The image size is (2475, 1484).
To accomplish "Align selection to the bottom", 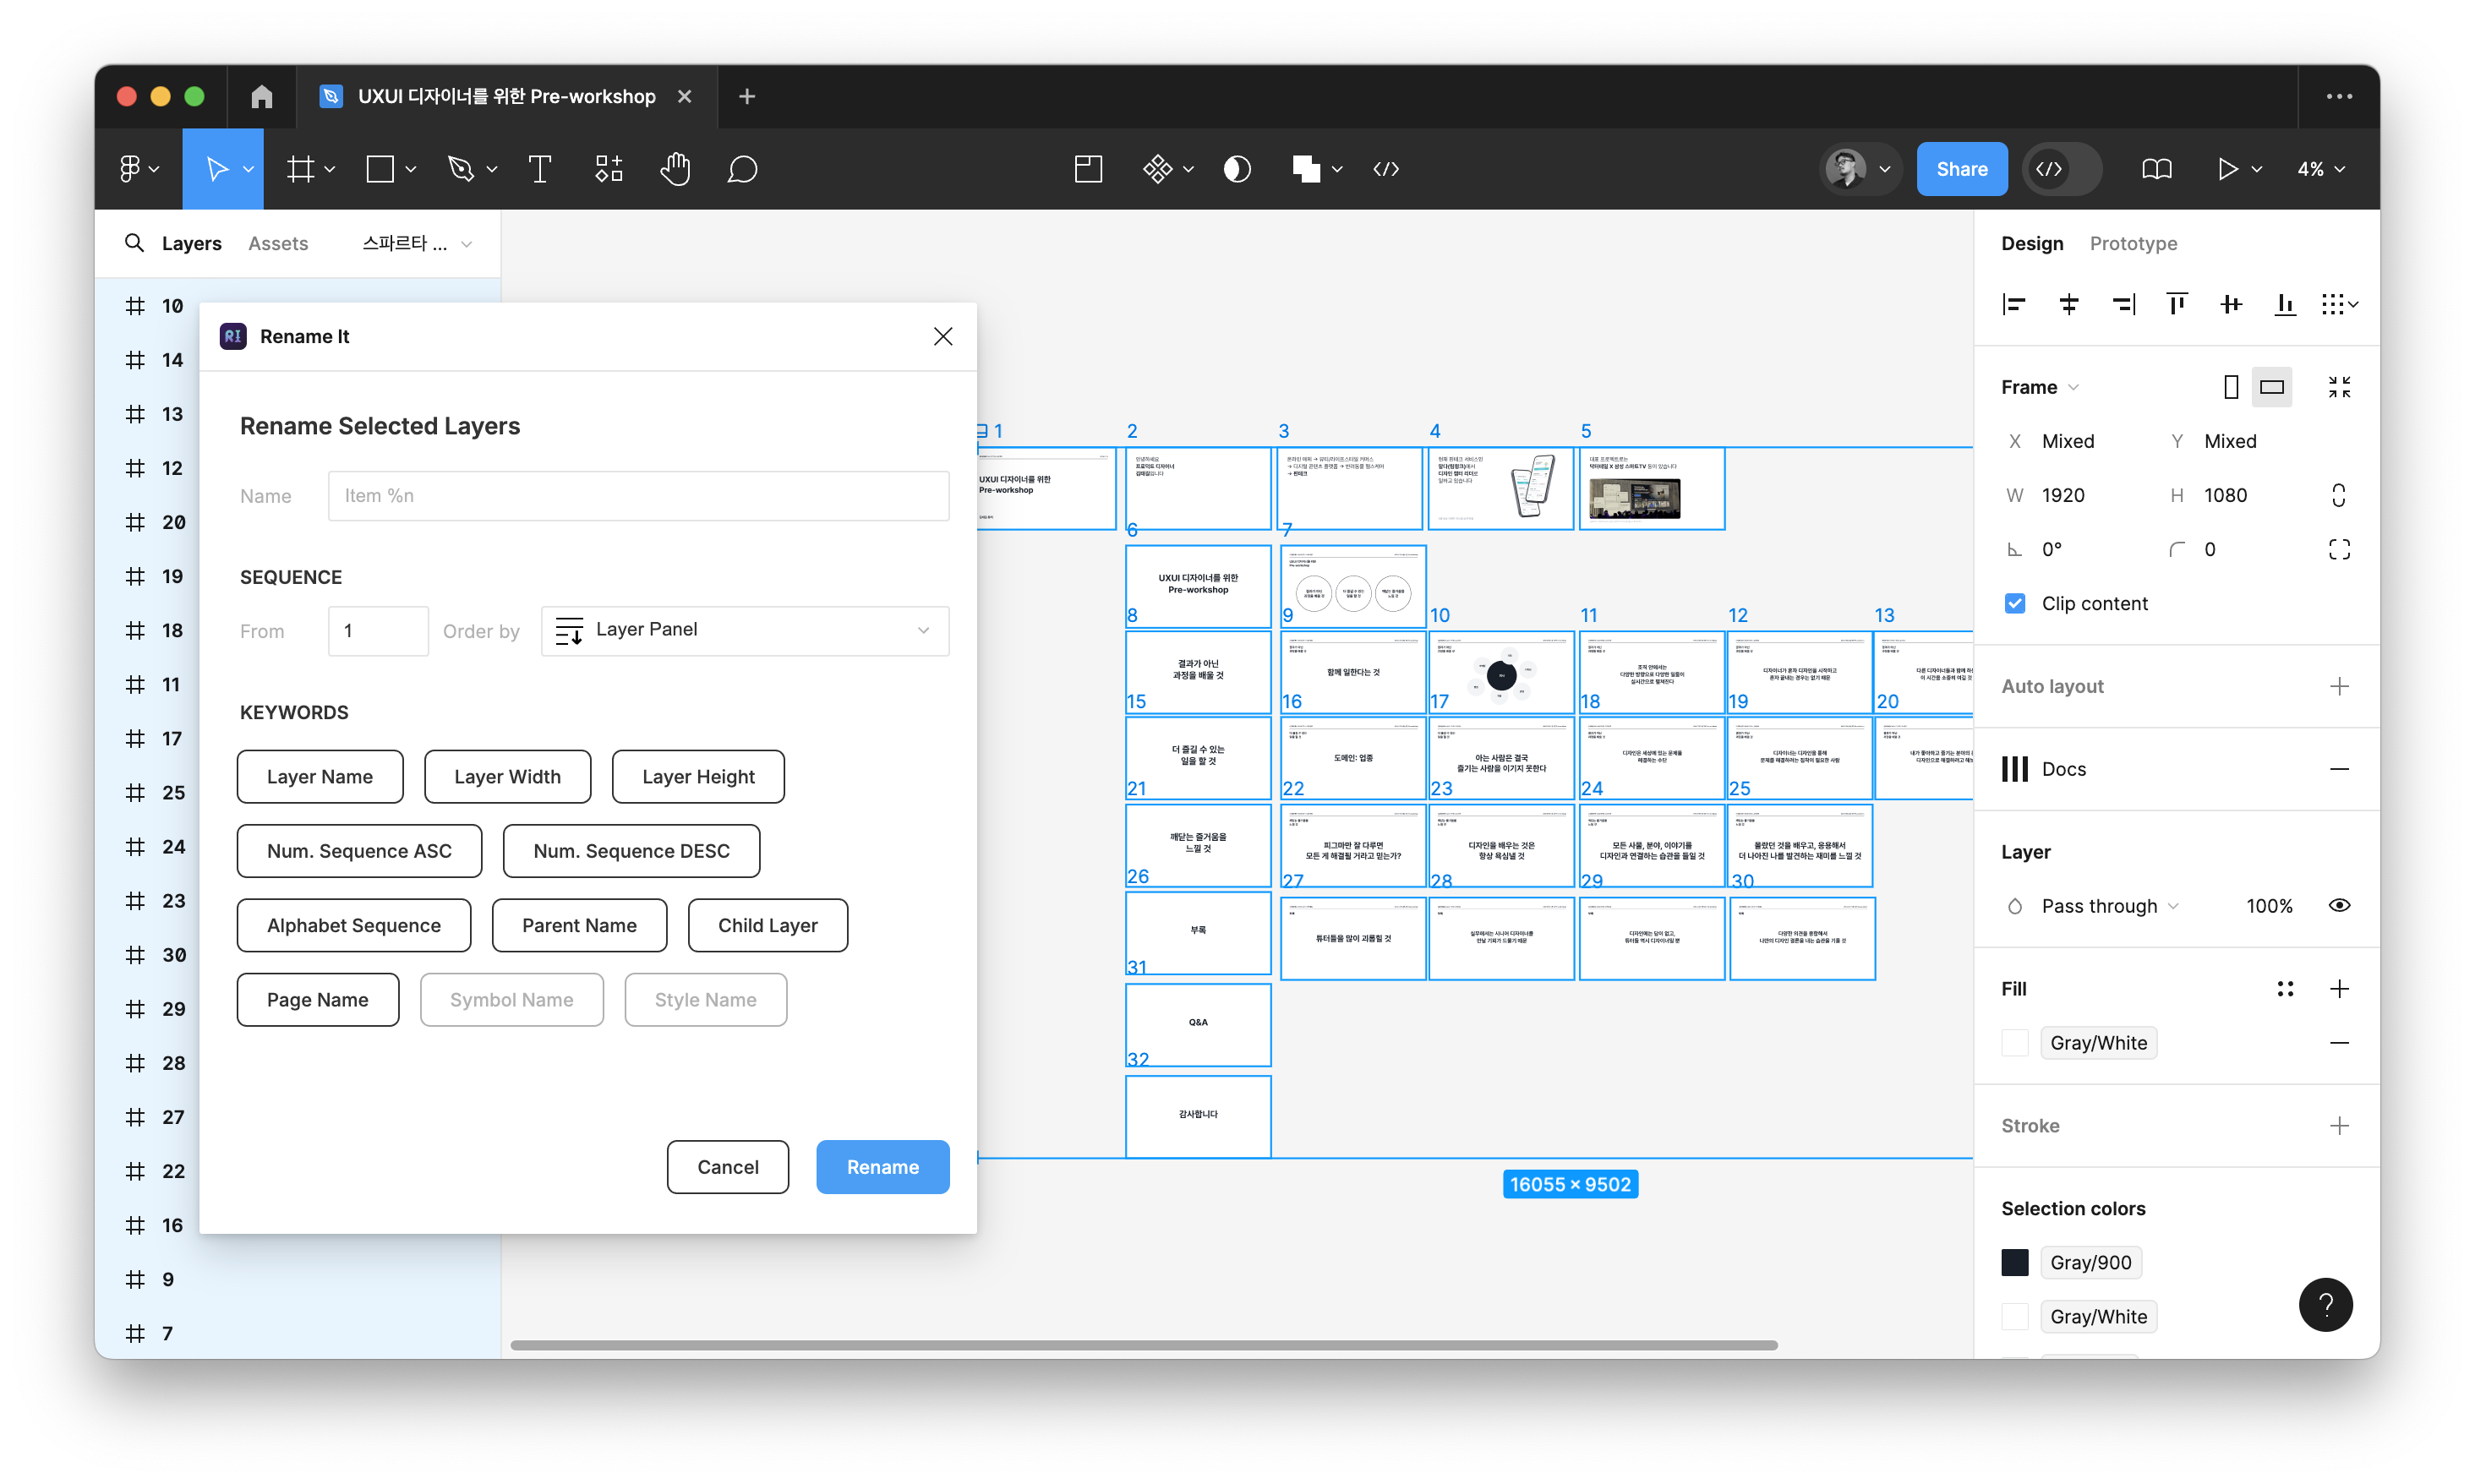I will click(x=2285, y=304).
